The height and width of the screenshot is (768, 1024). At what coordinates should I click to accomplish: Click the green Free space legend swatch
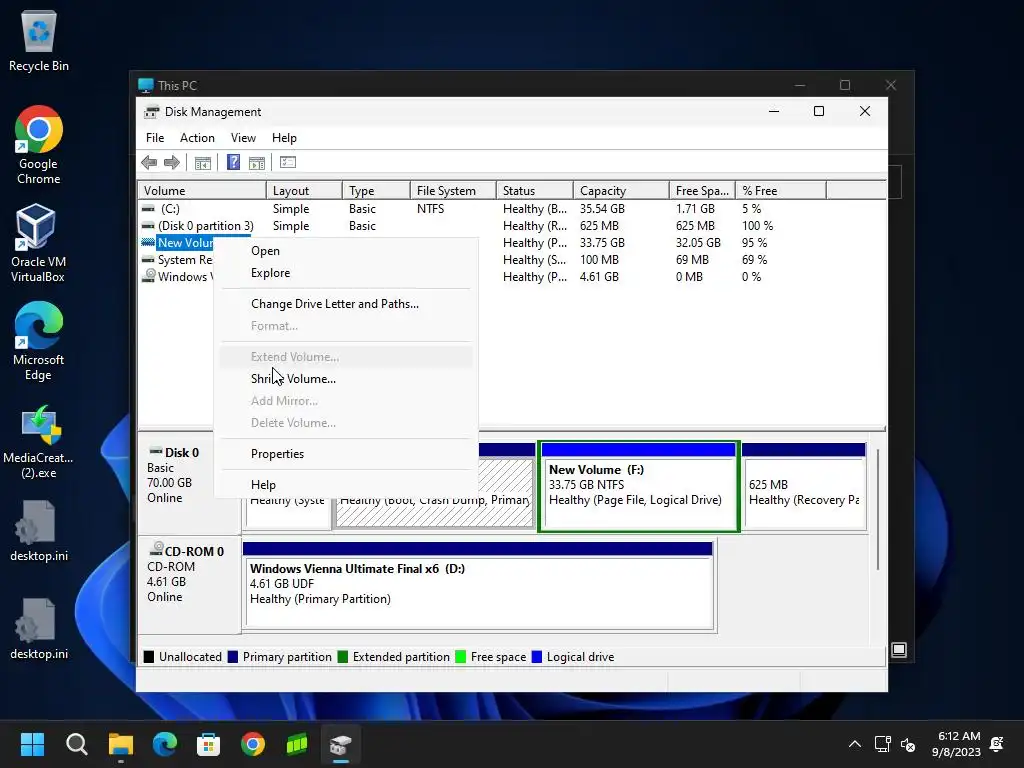[460, 657]
